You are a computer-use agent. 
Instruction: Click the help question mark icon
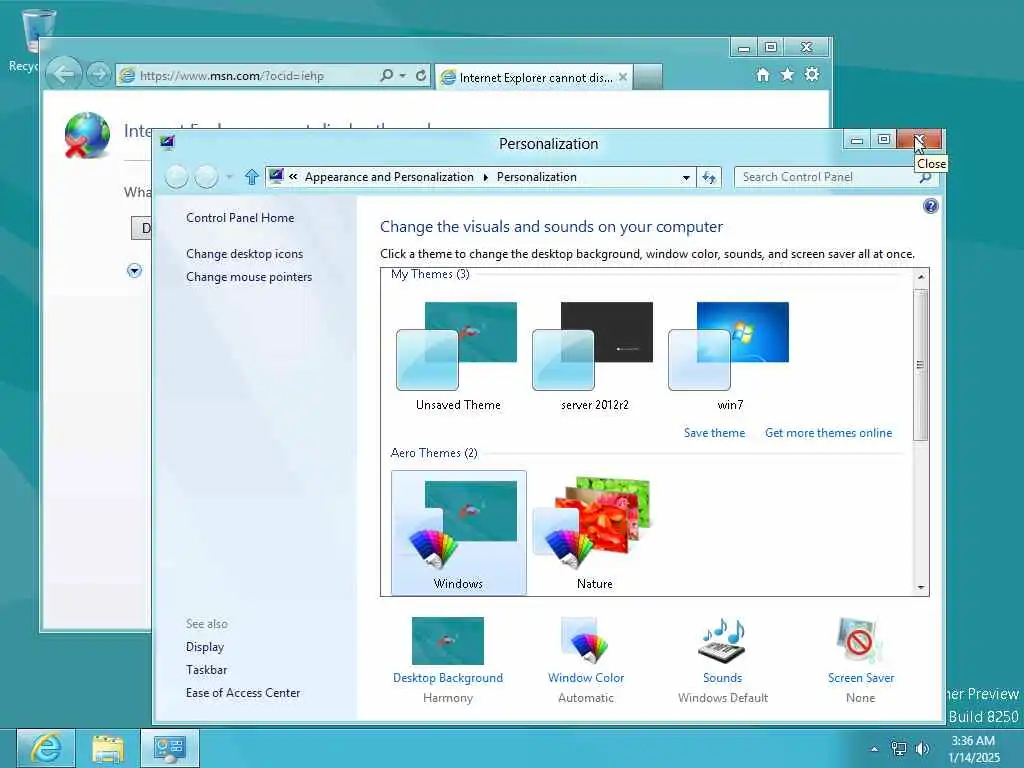coord(931,206)
